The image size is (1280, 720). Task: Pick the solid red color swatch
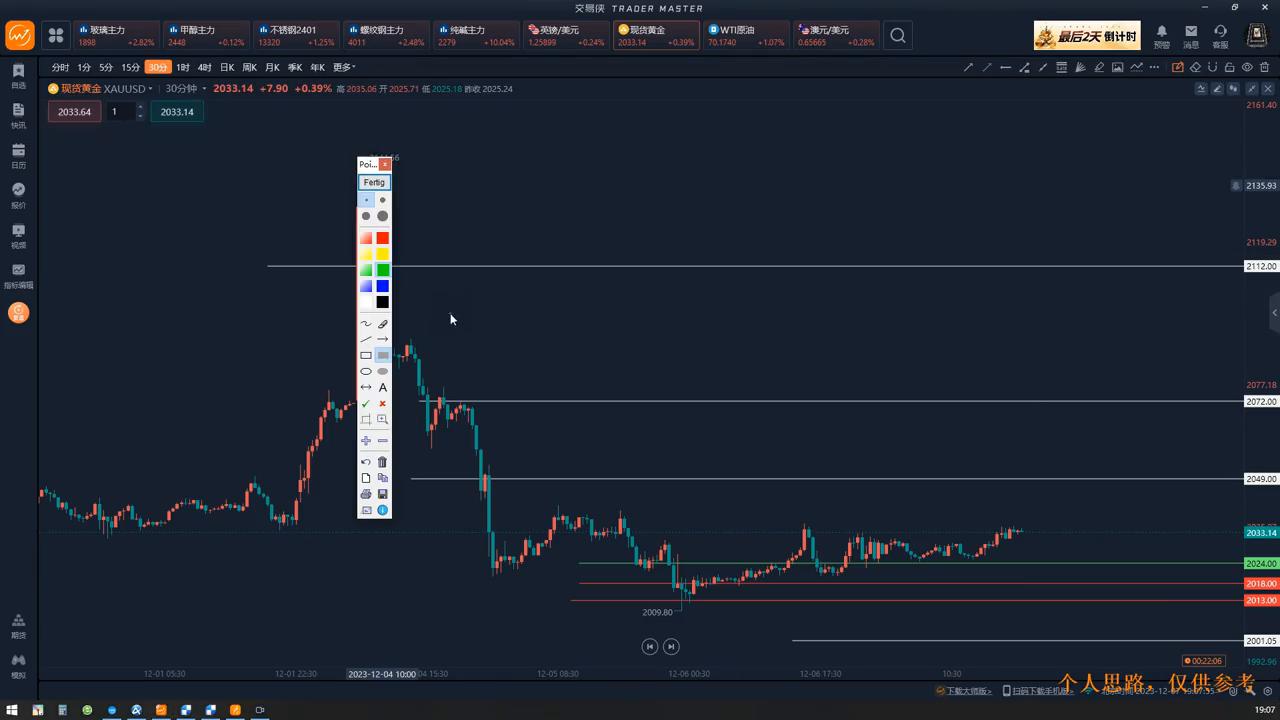[x=382, y=238]
